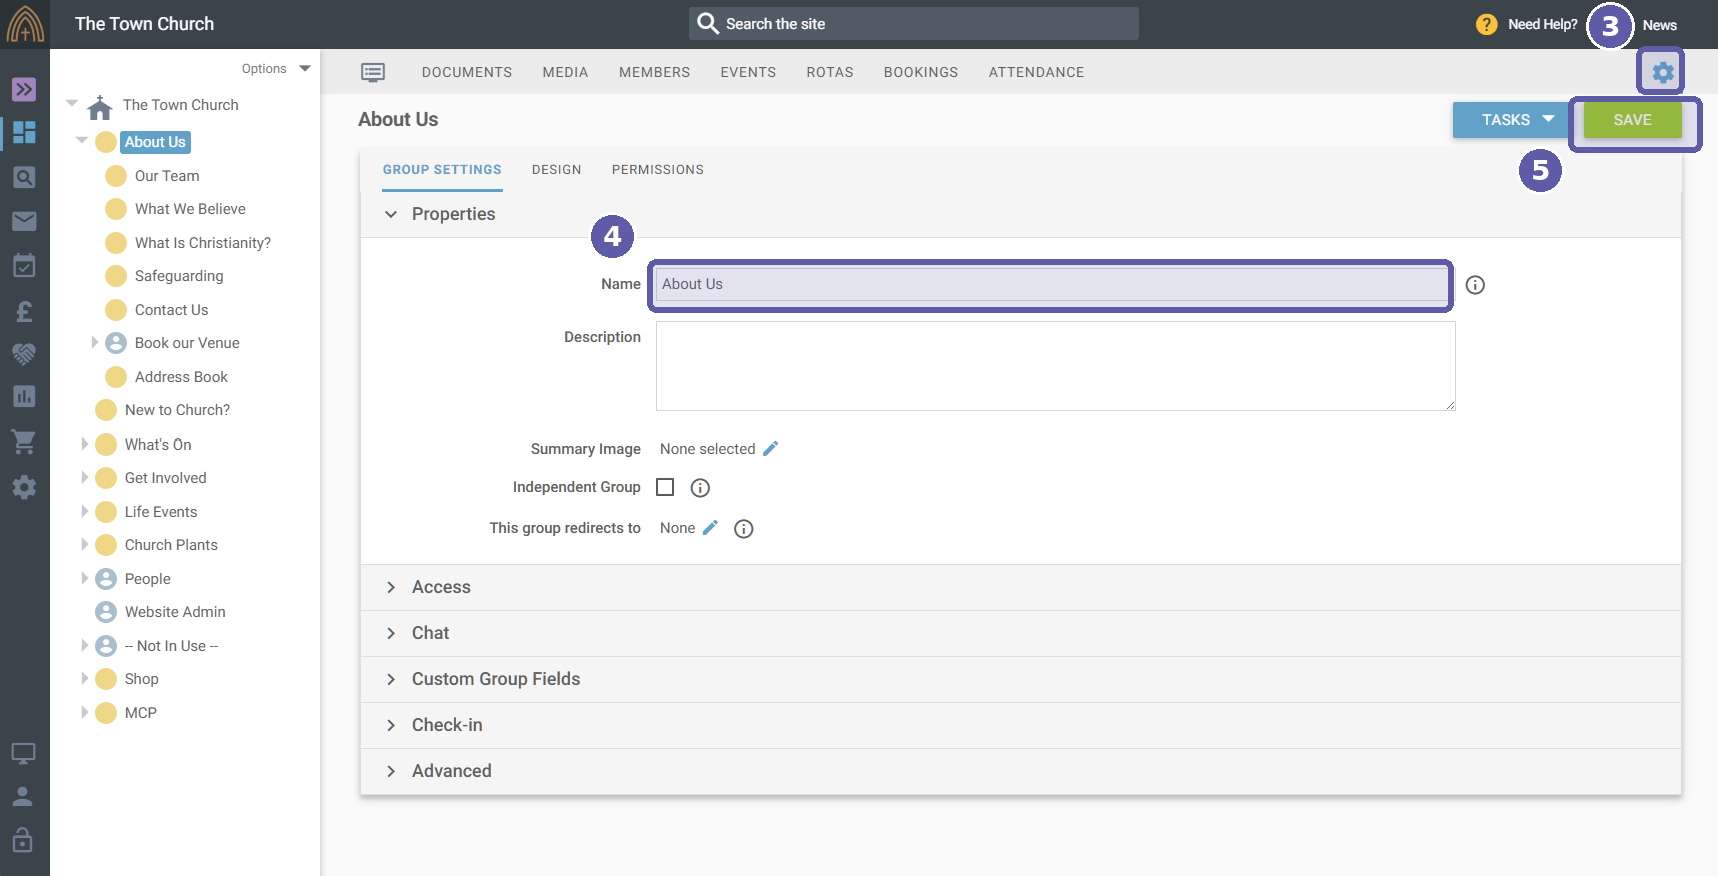Select the Group Settings tab
The image size is (1718, 876).
[442, 170]
